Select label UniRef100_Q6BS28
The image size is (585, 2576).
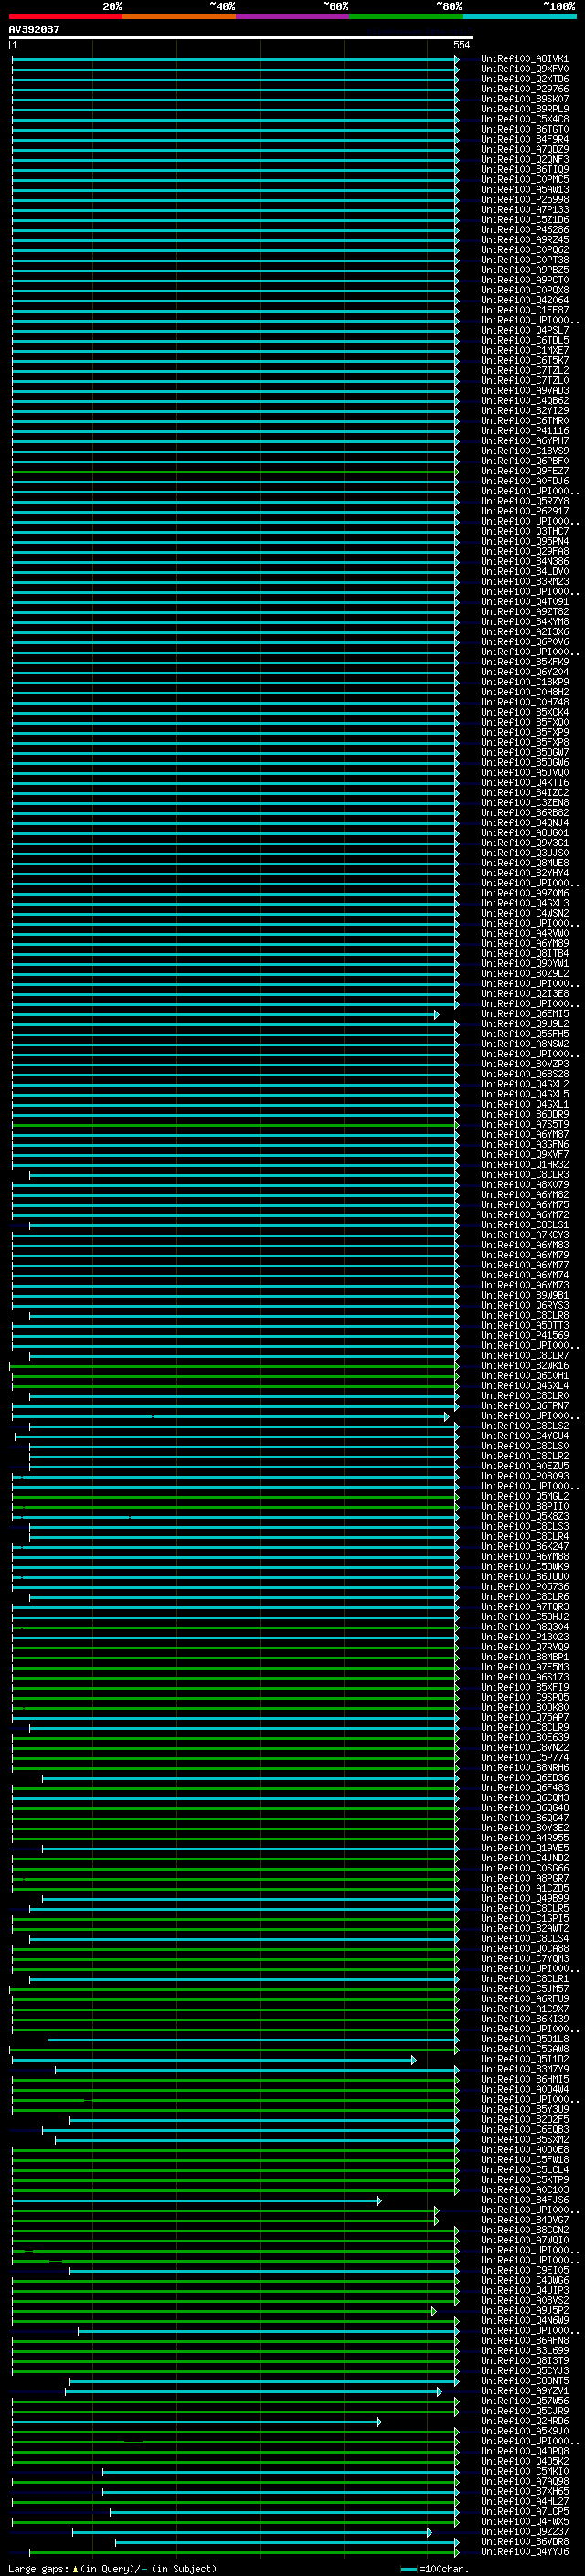[524, 1074]
